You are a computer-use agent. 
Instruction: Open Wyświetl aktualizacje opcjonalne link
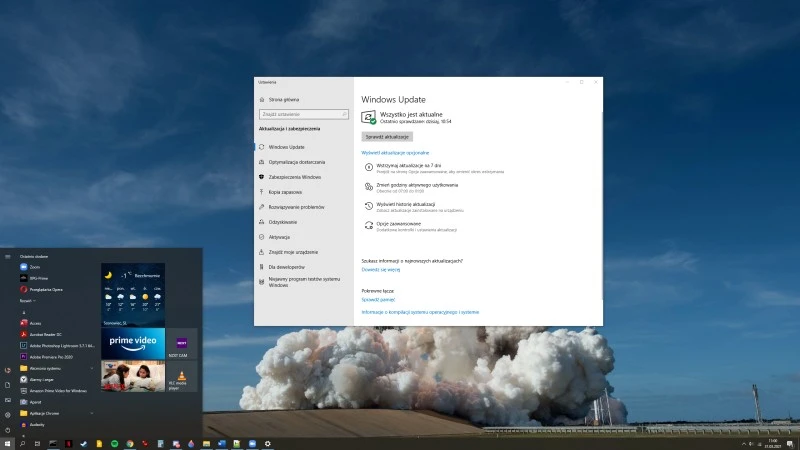395,153
